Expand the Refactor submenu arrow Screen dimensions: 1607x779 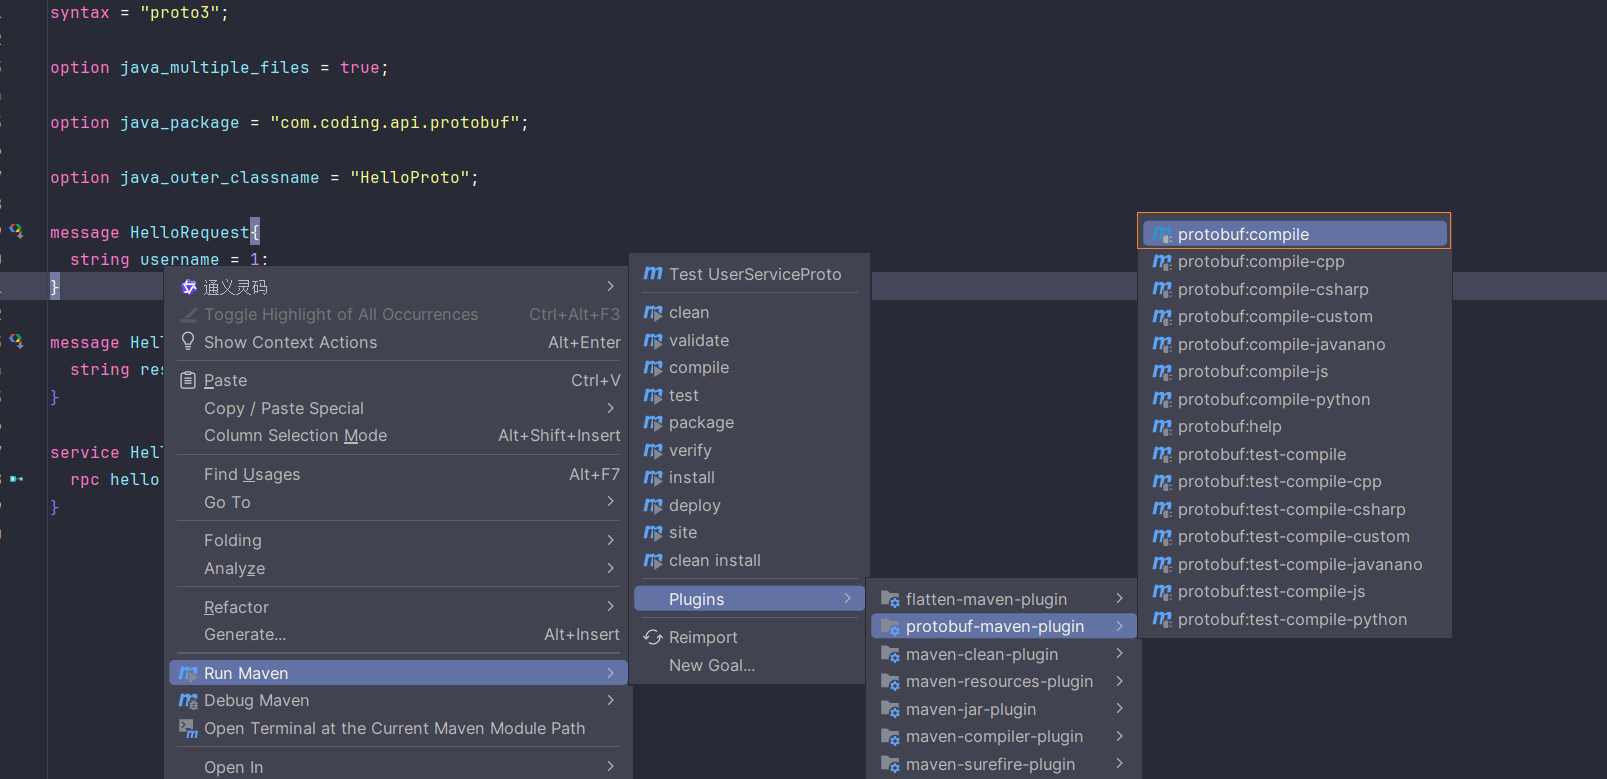(610, 607)
